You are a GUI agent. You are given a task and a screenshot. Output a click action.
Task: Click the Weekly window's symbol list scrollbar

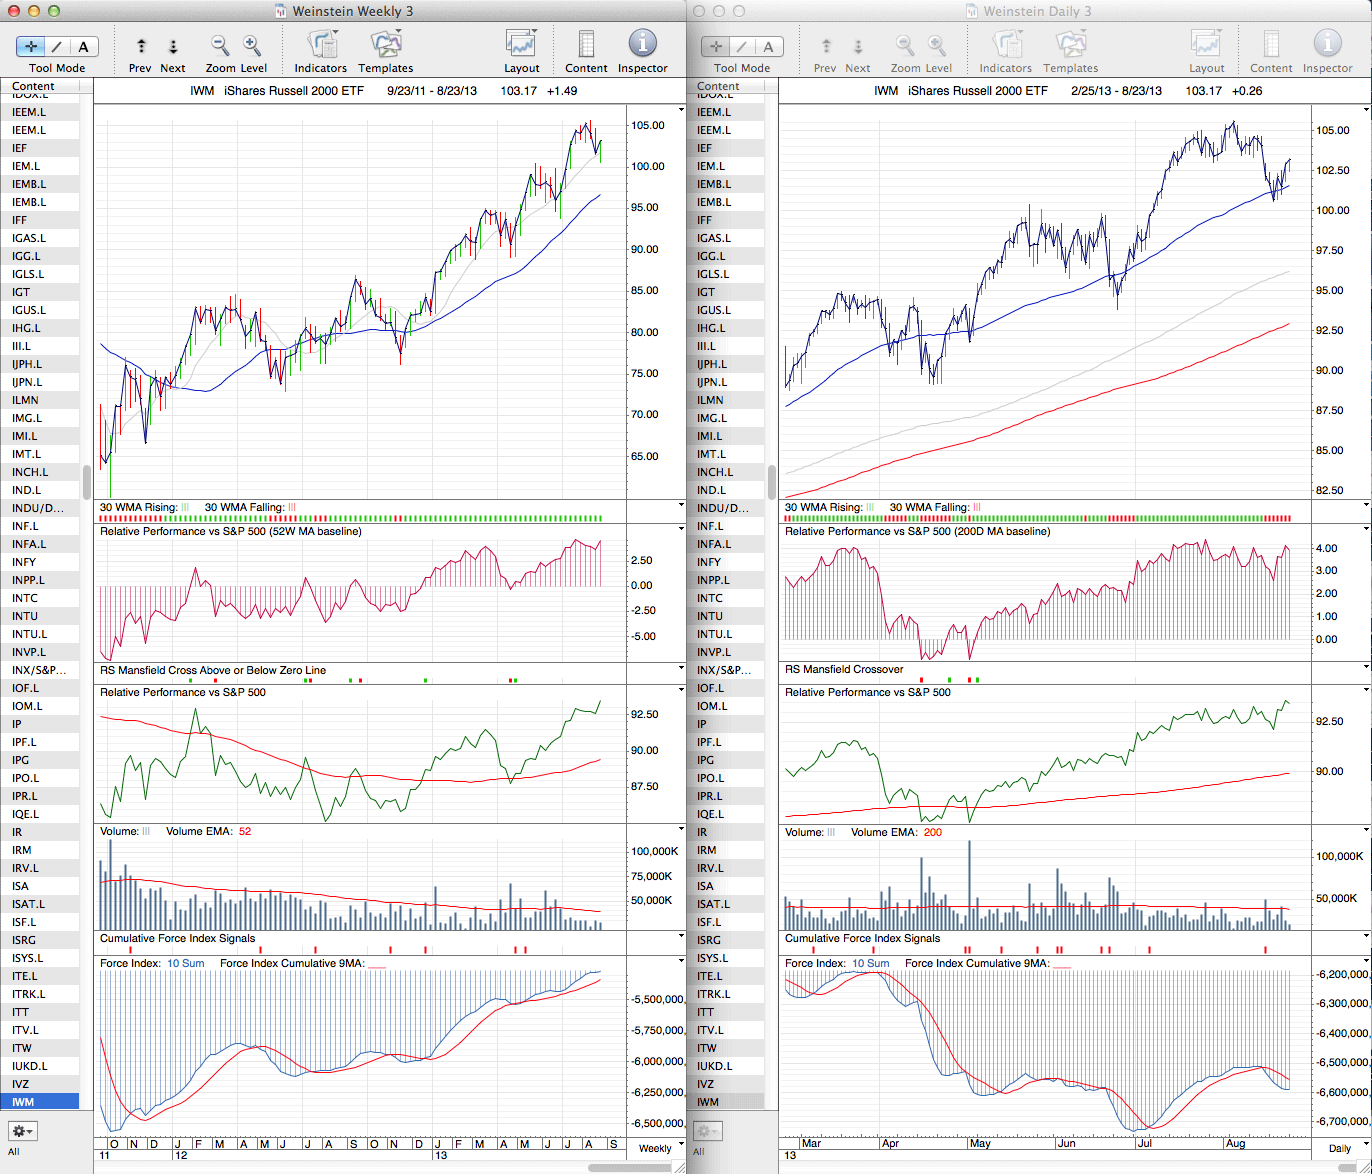coord(87,481)
